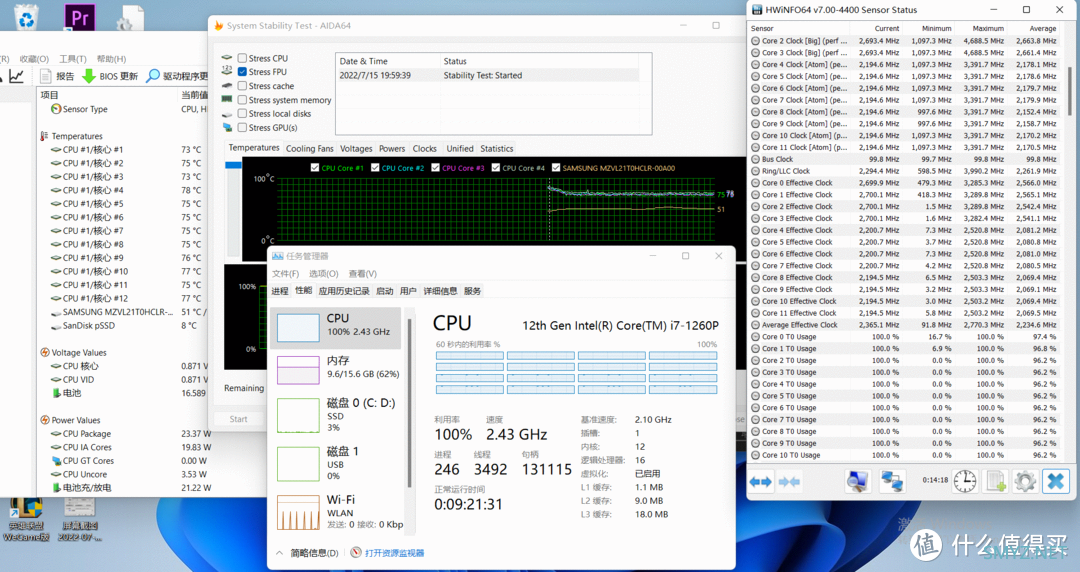
Task: Open the 查看(V) menu in Task Manager
Action: tap(362, 274)
